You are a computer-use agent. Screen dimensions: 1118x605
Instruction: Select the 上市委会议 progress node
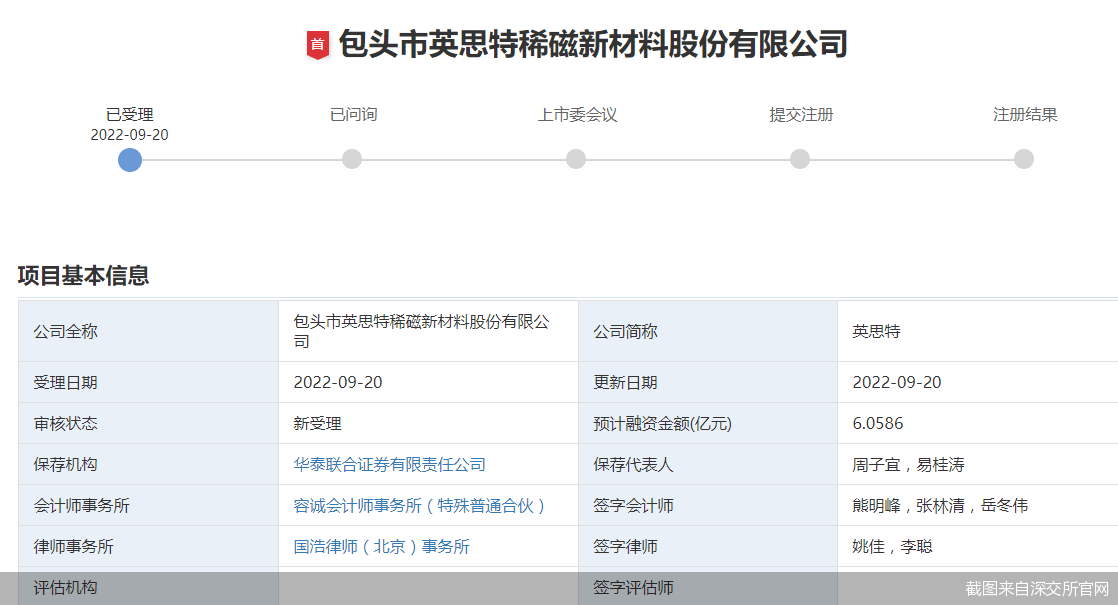point(575,159)
